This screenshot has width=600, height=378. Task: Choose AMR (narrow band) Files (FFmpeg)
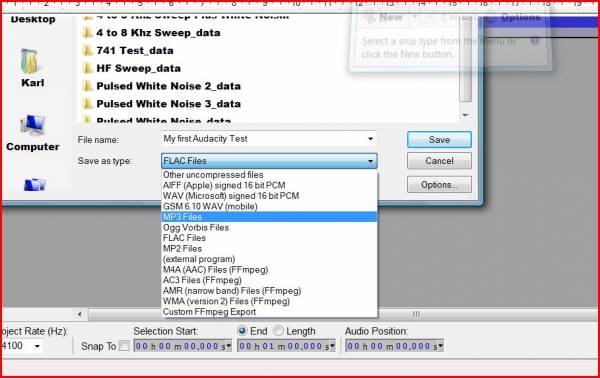coord(269,291)
